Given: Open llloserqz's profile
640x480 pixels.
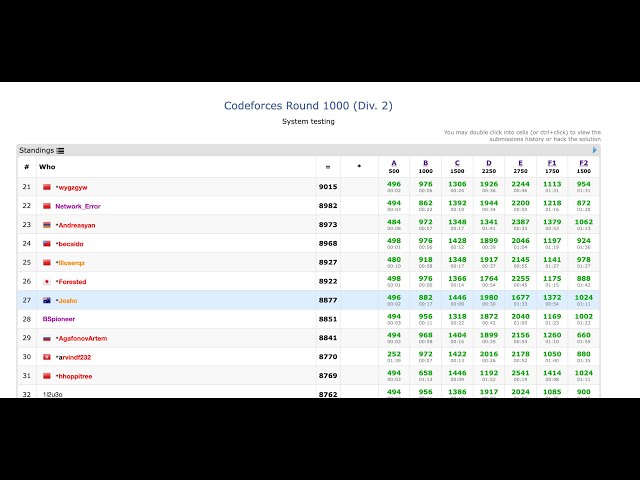Looking at the screenshot, I should pos(71,262).
